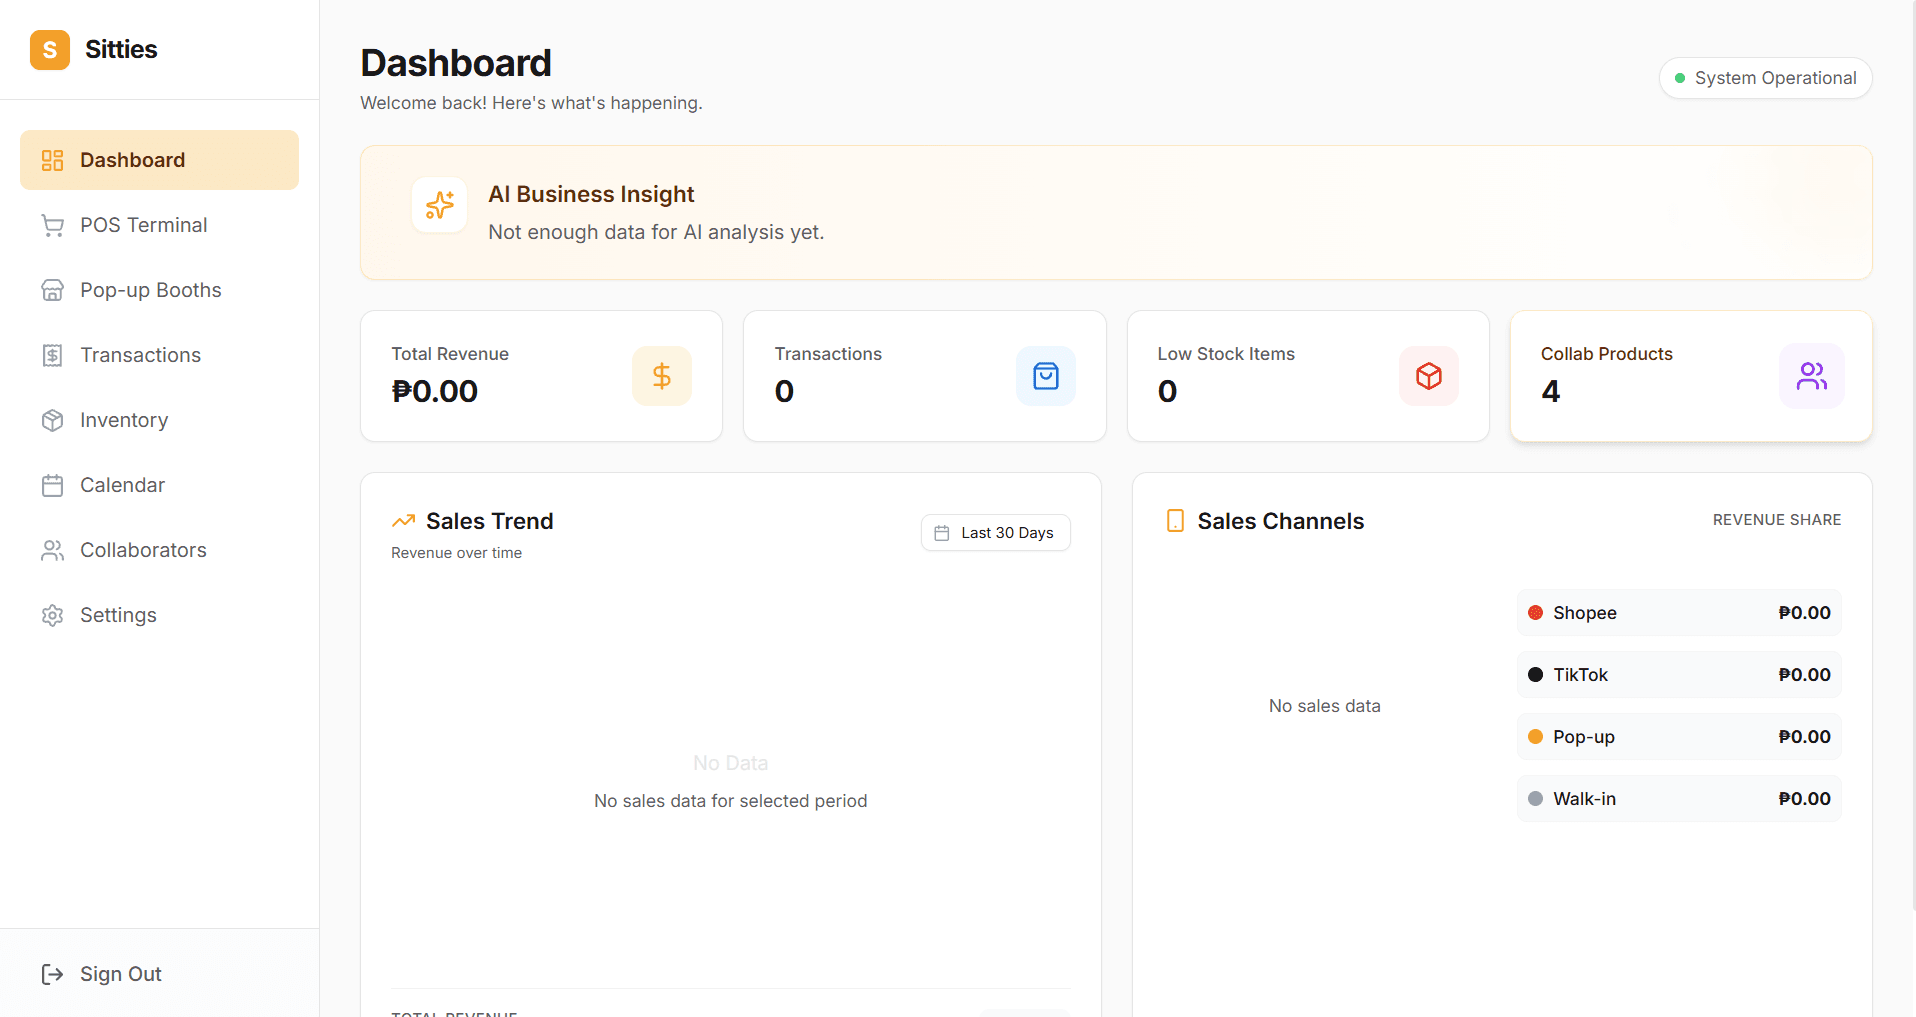The image size is (1916, 1017).
Task: Select the TikTok channel row
Action: [x=1679, y=675]
